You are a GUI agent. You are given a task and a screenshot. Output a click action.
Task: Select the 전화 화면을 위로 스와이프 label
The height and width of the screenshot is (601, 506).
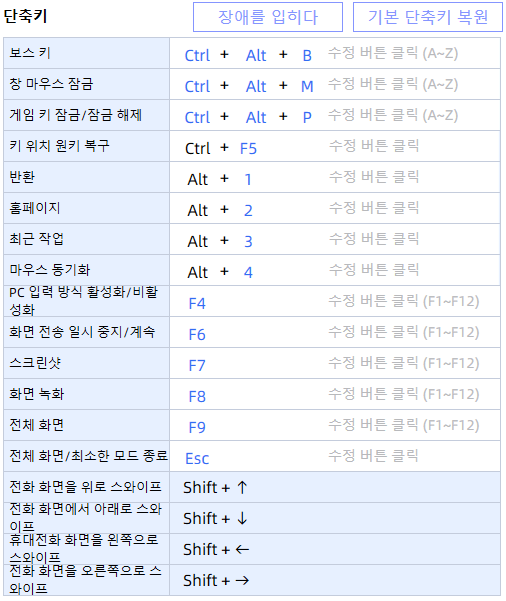coord(85,487)
